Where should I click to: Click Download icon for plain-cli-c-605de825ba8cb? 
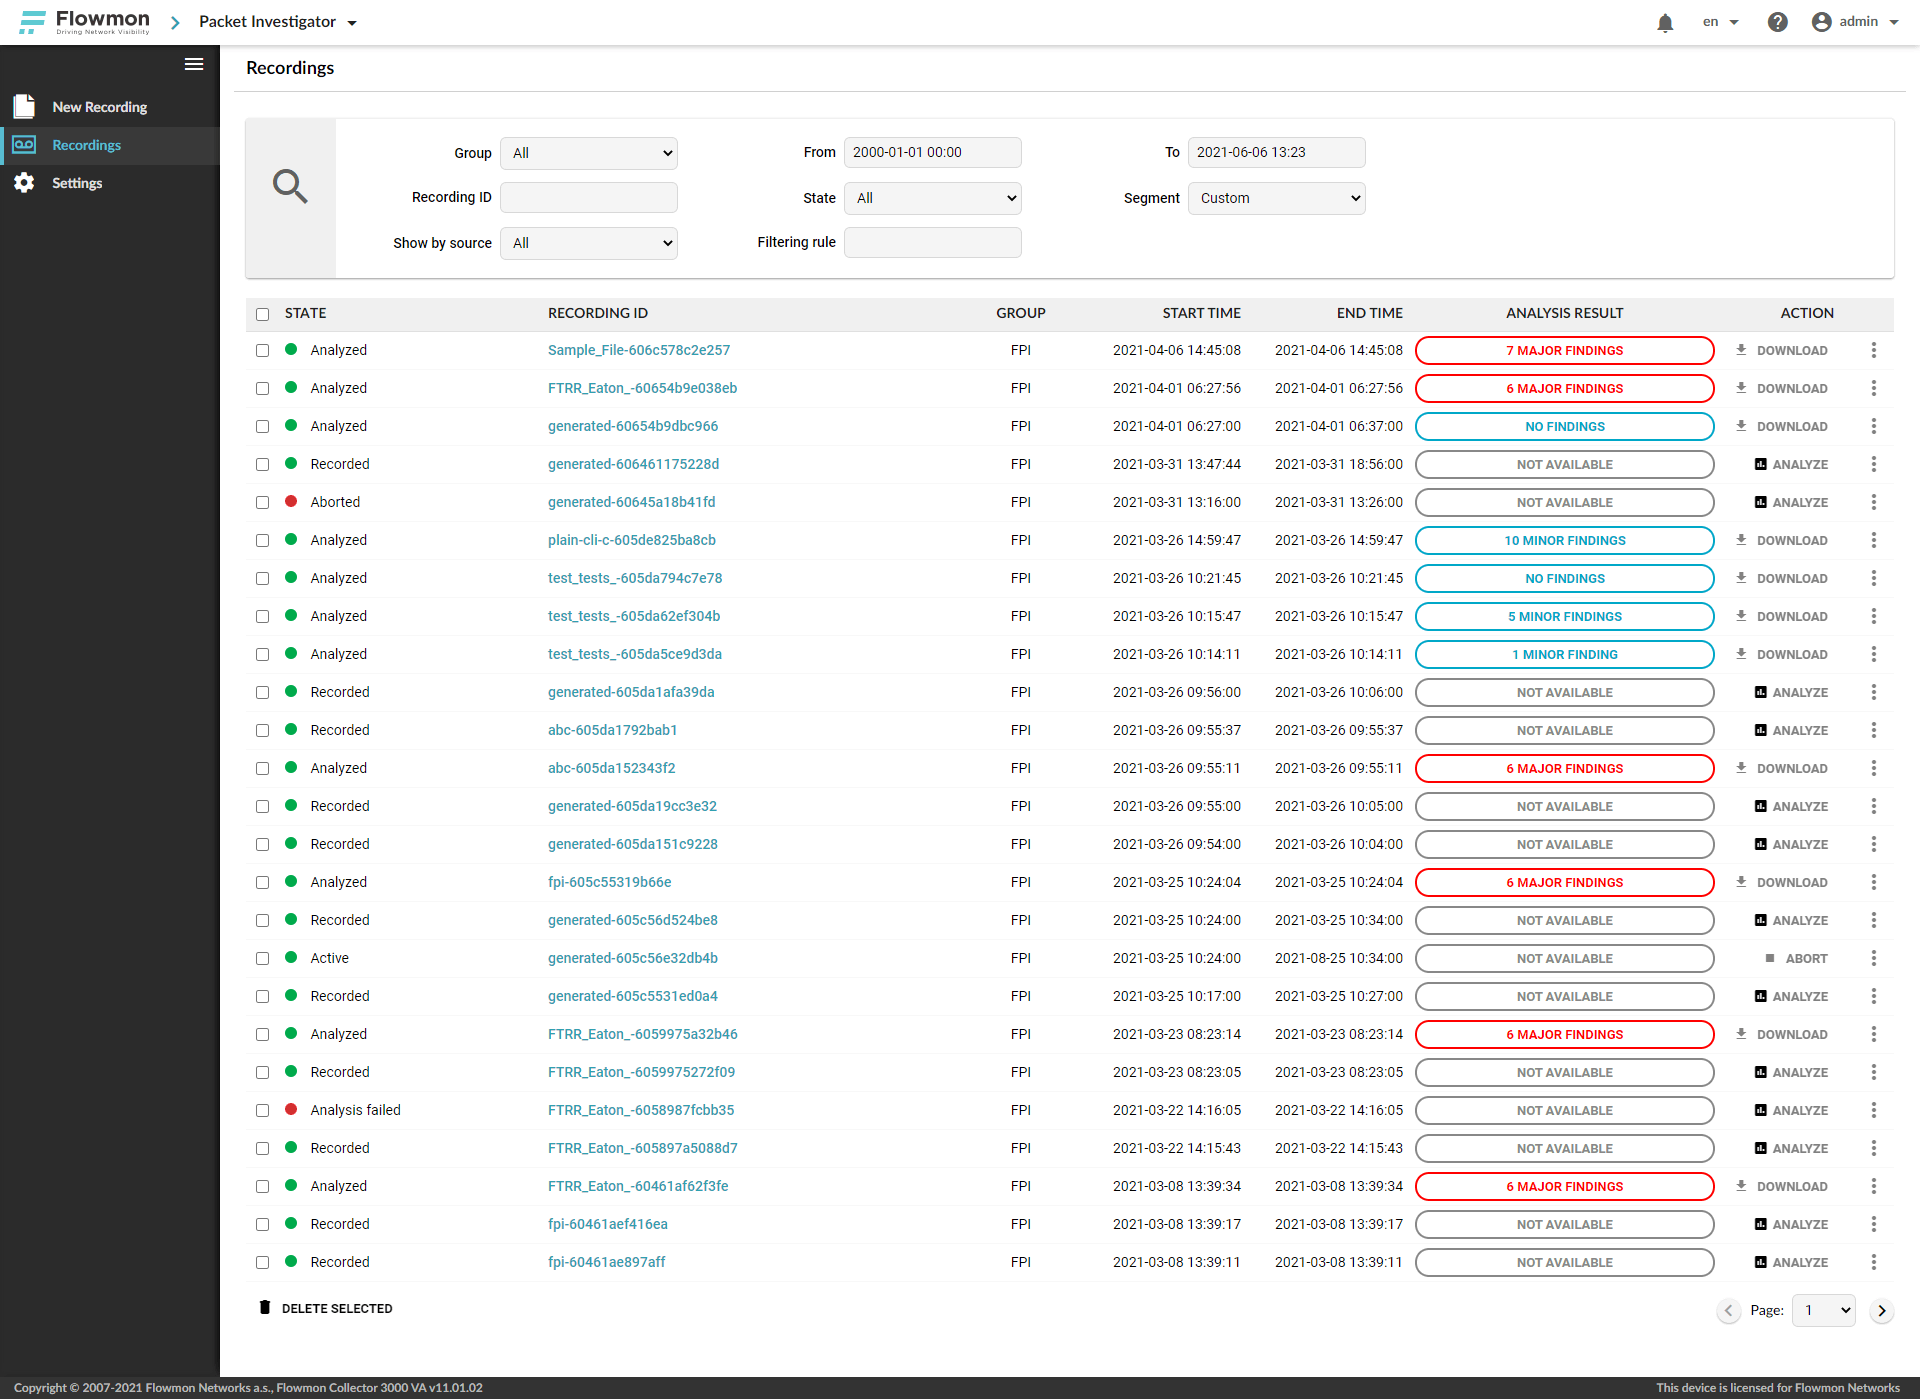1741,540
